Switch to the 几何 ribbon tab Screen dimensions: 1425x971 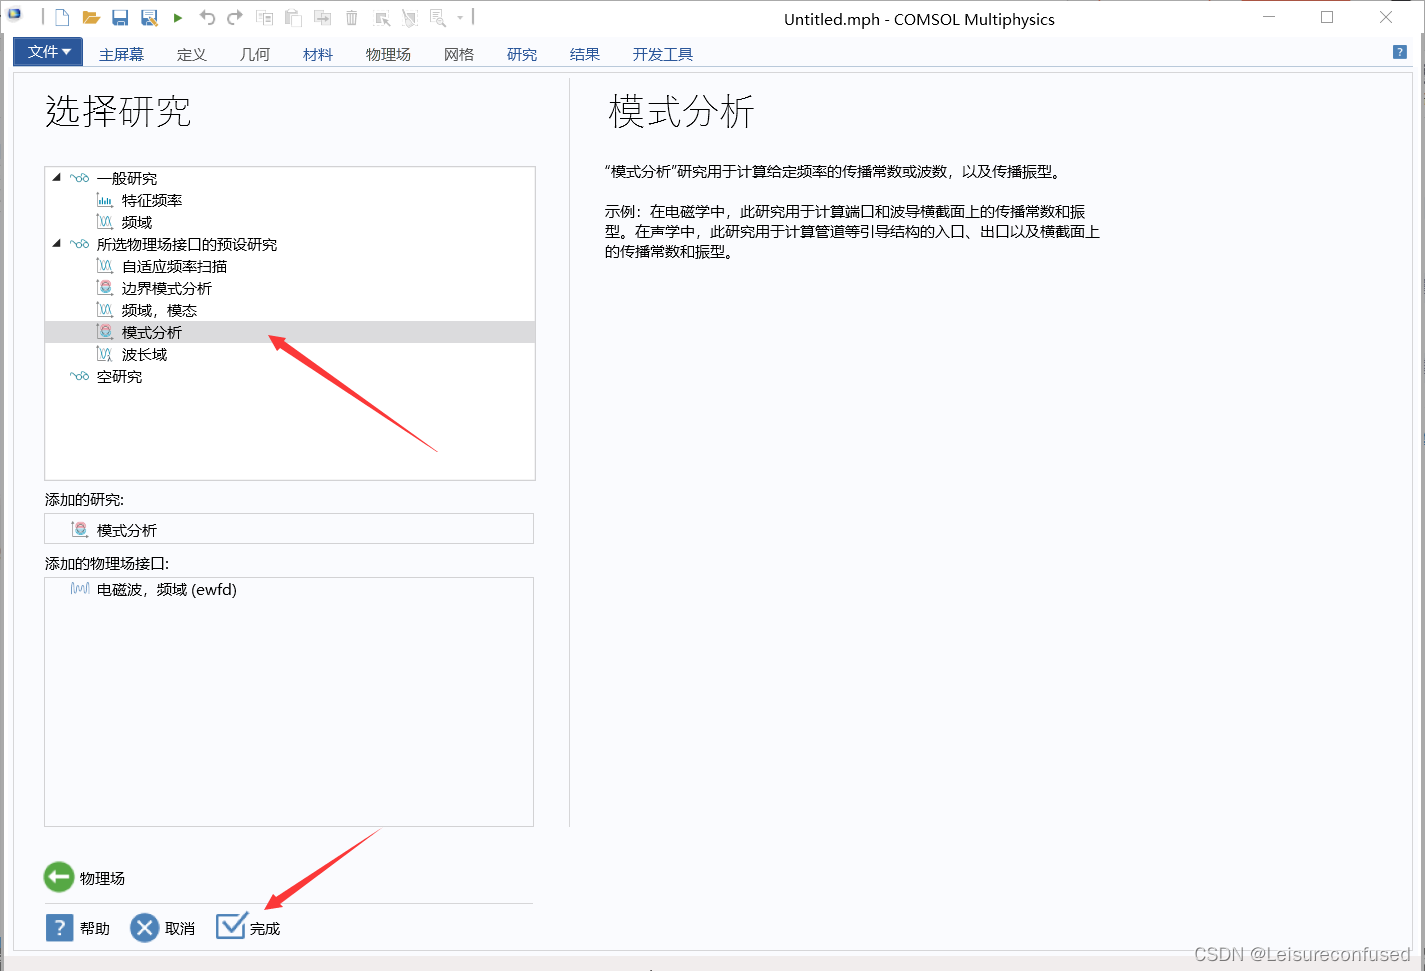[254, 54]
